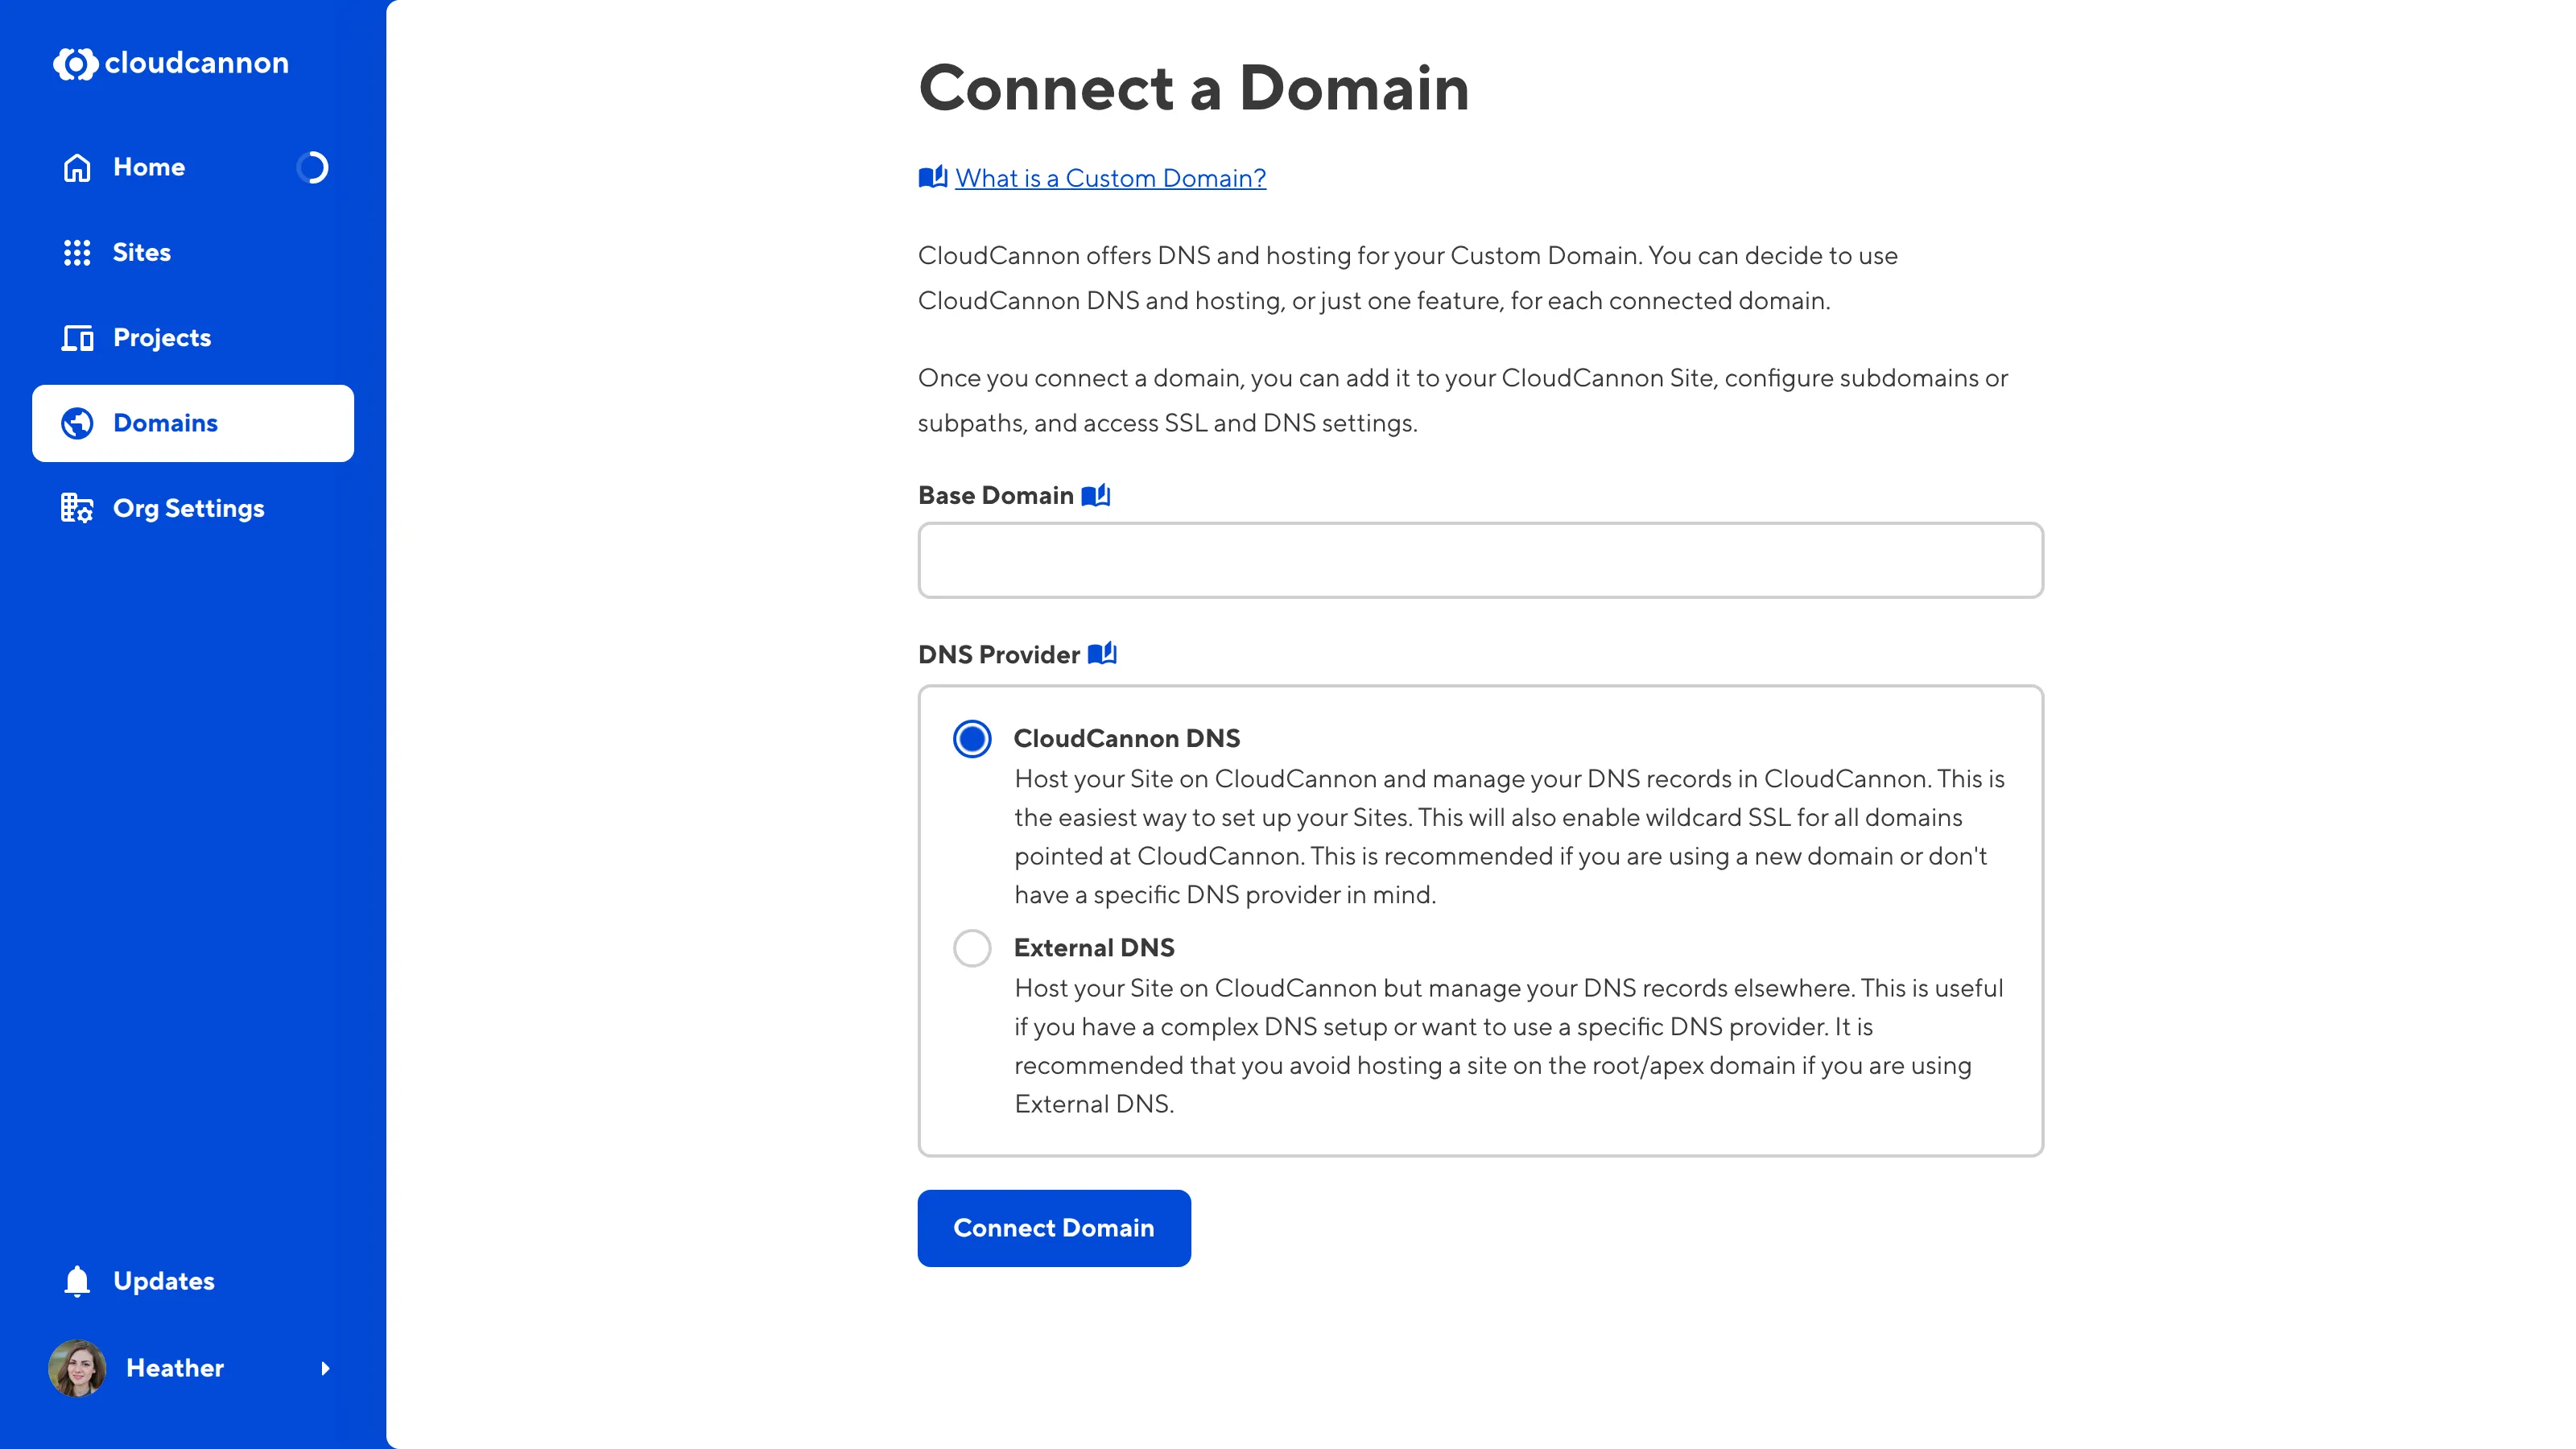Expand the Heather account menu chevron

click(327, 1369)
